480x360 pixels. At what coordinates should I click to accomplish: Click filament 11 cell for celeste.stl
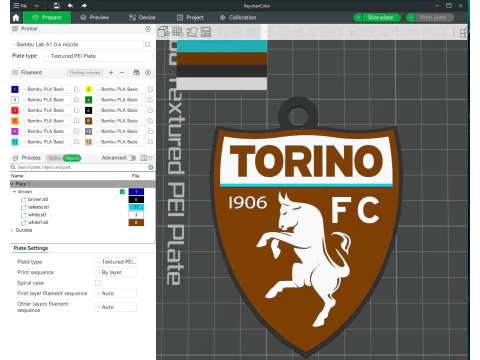point(136,207)
